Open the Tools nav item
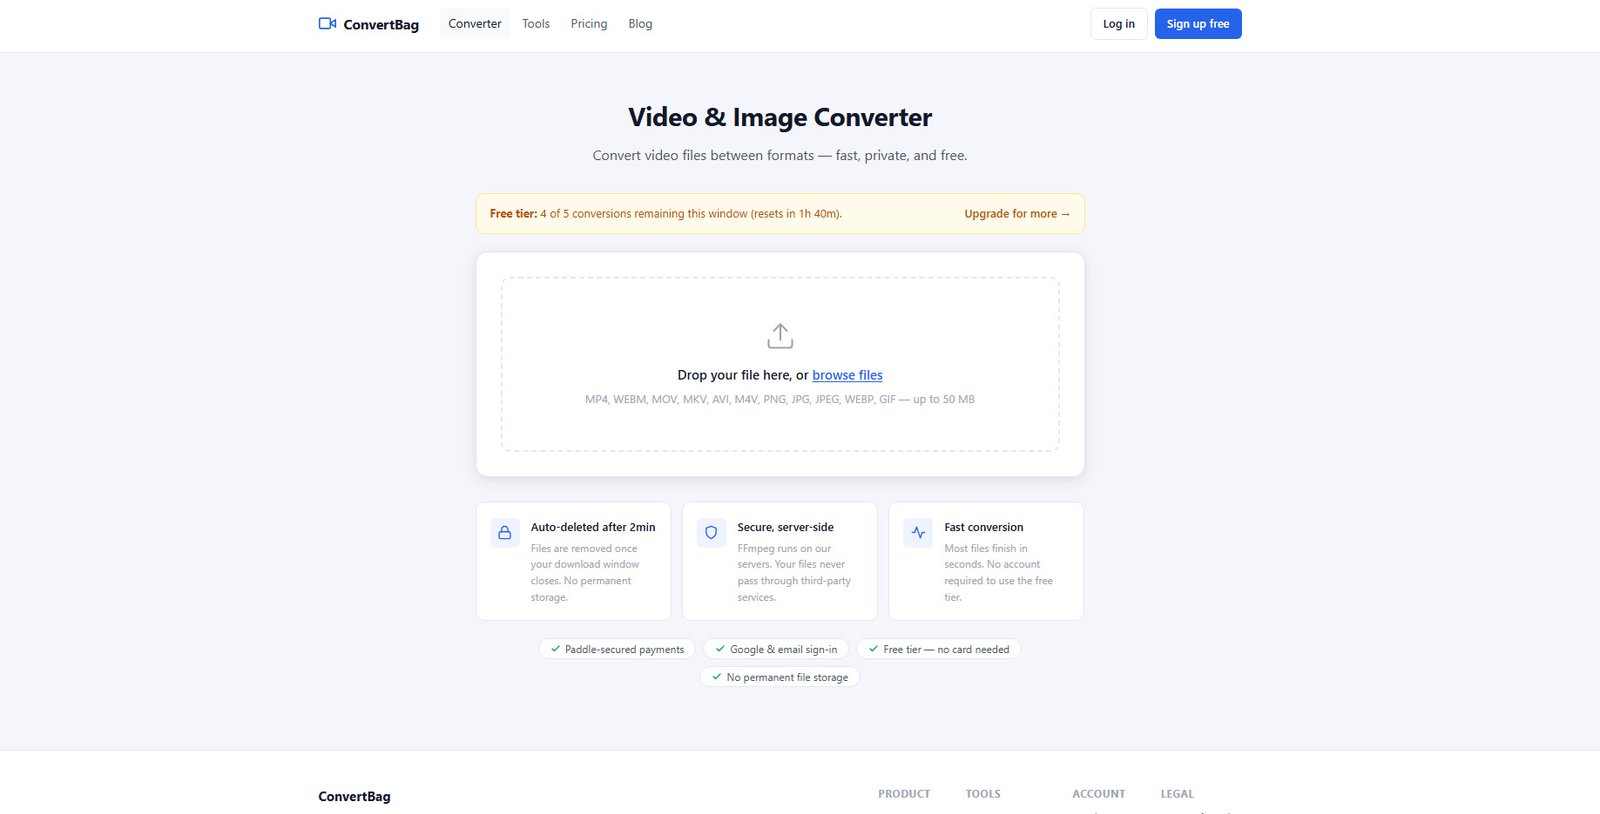 pyautogui.click(x=536, y=24)
